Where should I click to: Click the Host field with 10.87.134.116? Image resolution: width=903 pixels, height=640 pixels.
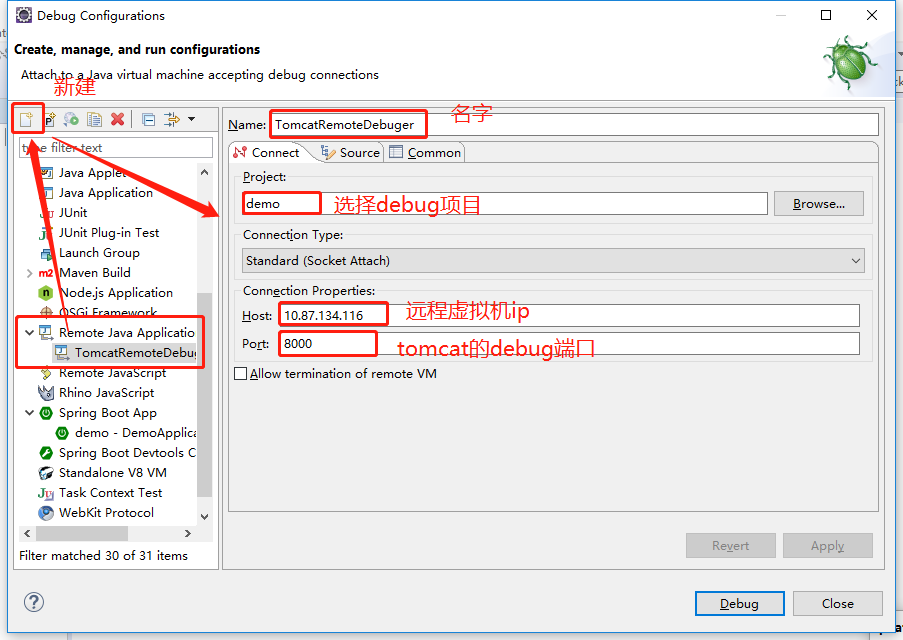[570, 316]
